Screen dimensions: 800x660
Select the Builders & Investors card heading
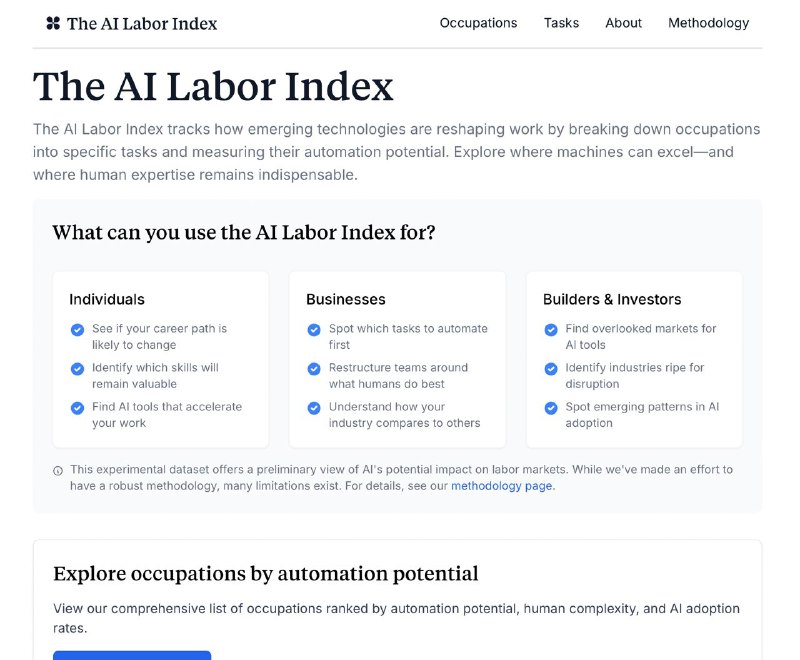(x=612, y=299)
